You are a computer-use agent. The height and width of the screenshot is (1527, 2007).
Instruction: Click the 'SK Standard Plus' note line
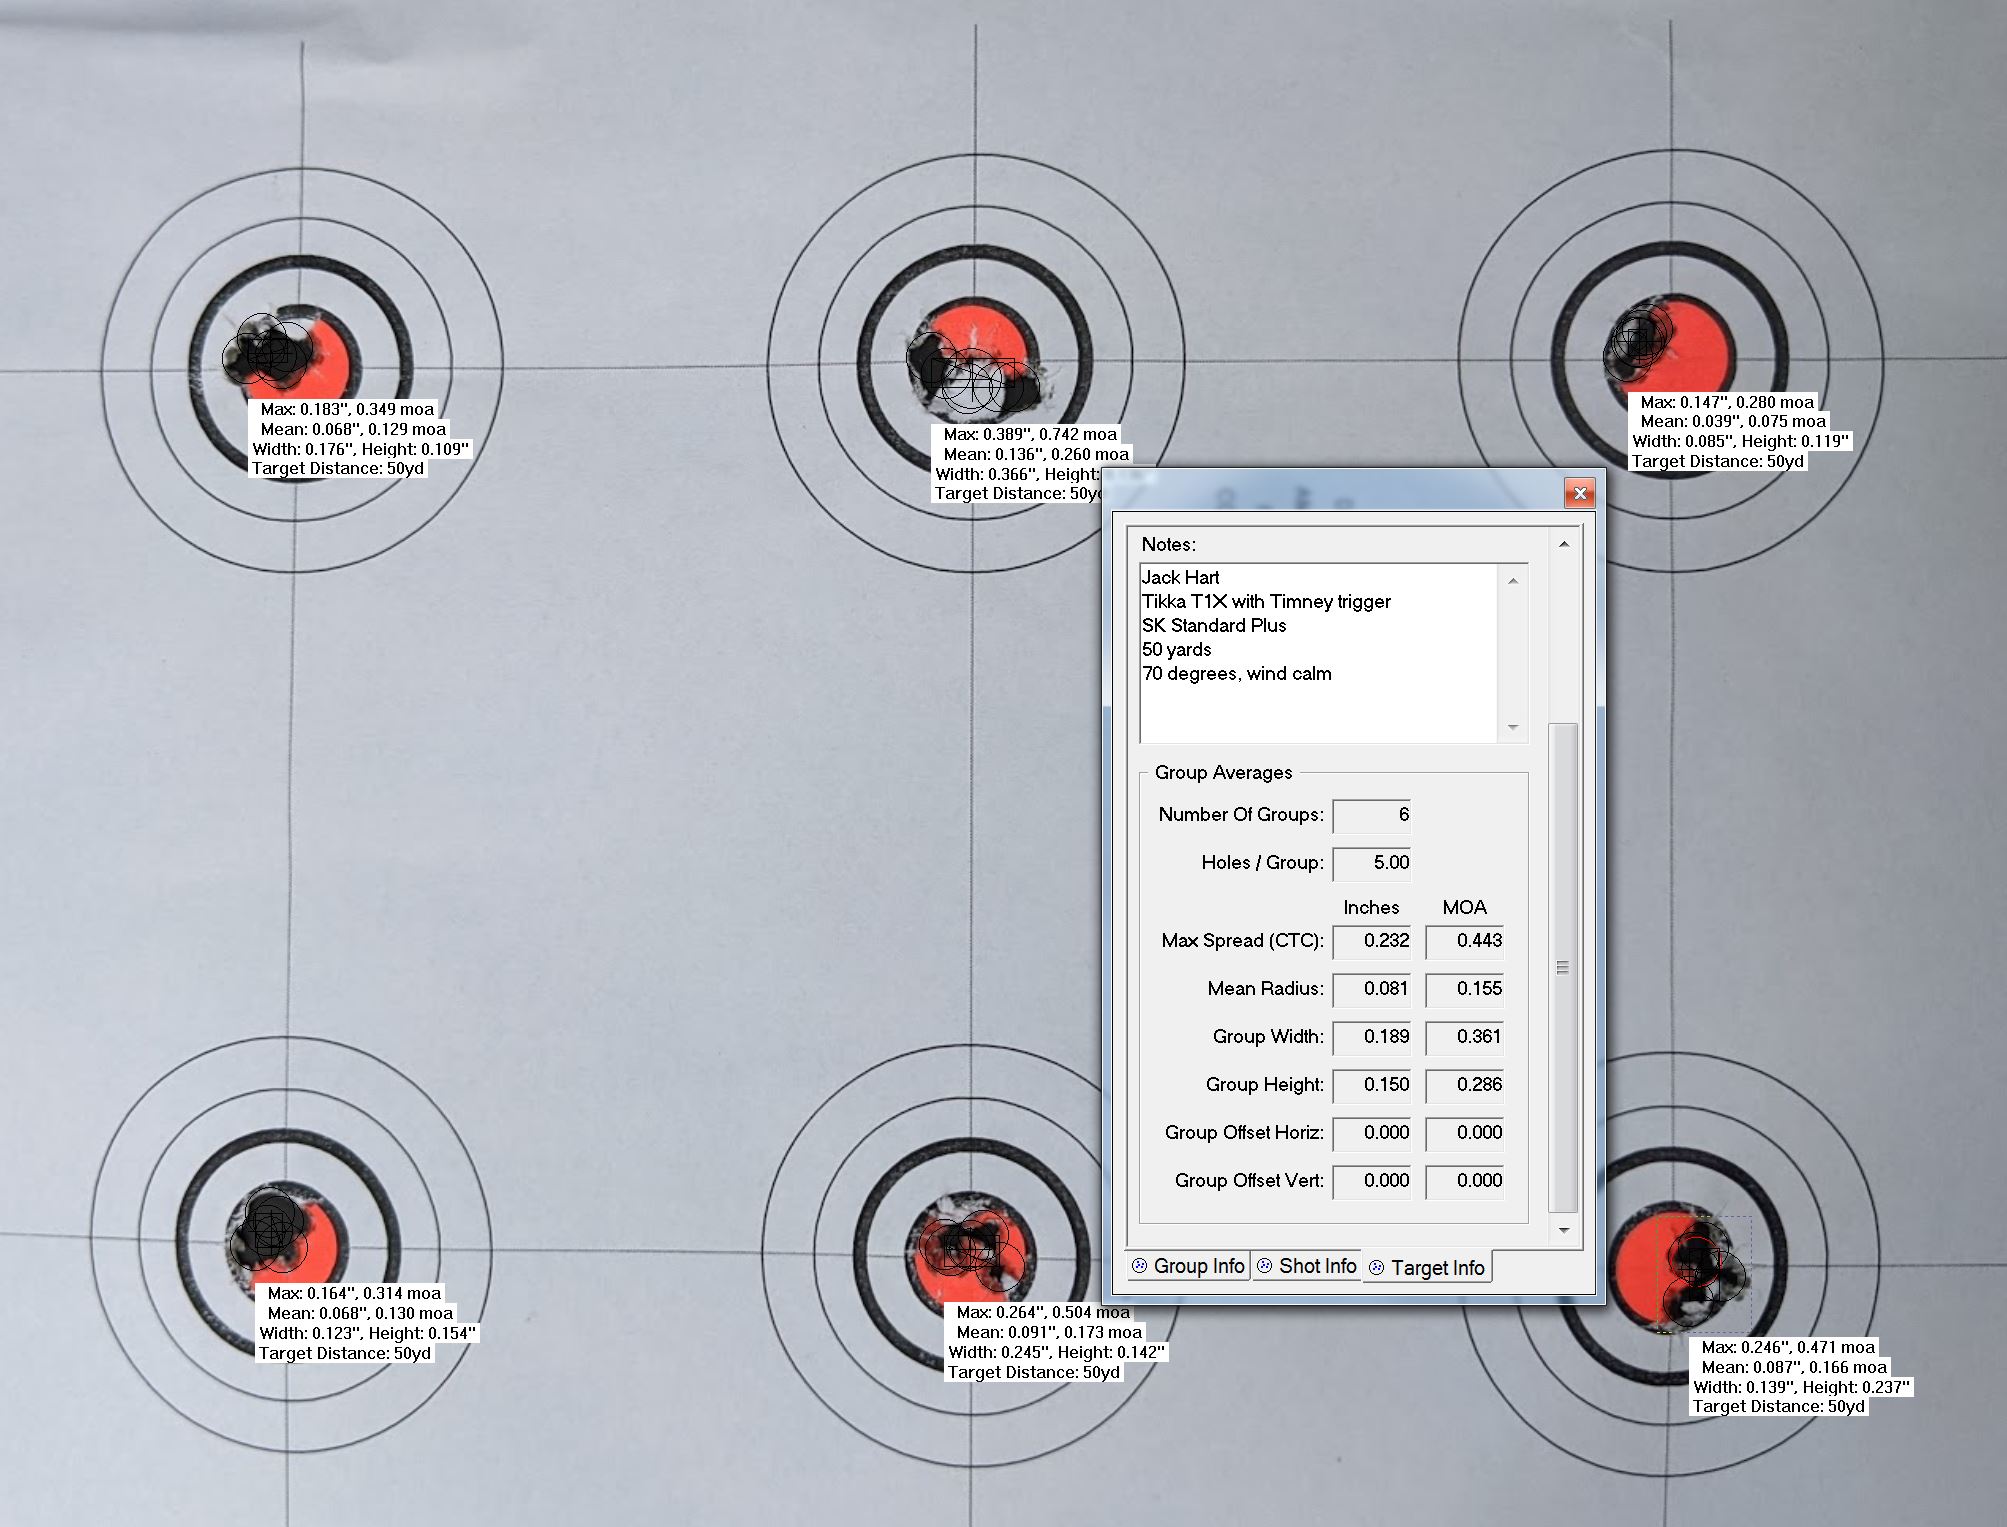click(x=1214, y=626)
